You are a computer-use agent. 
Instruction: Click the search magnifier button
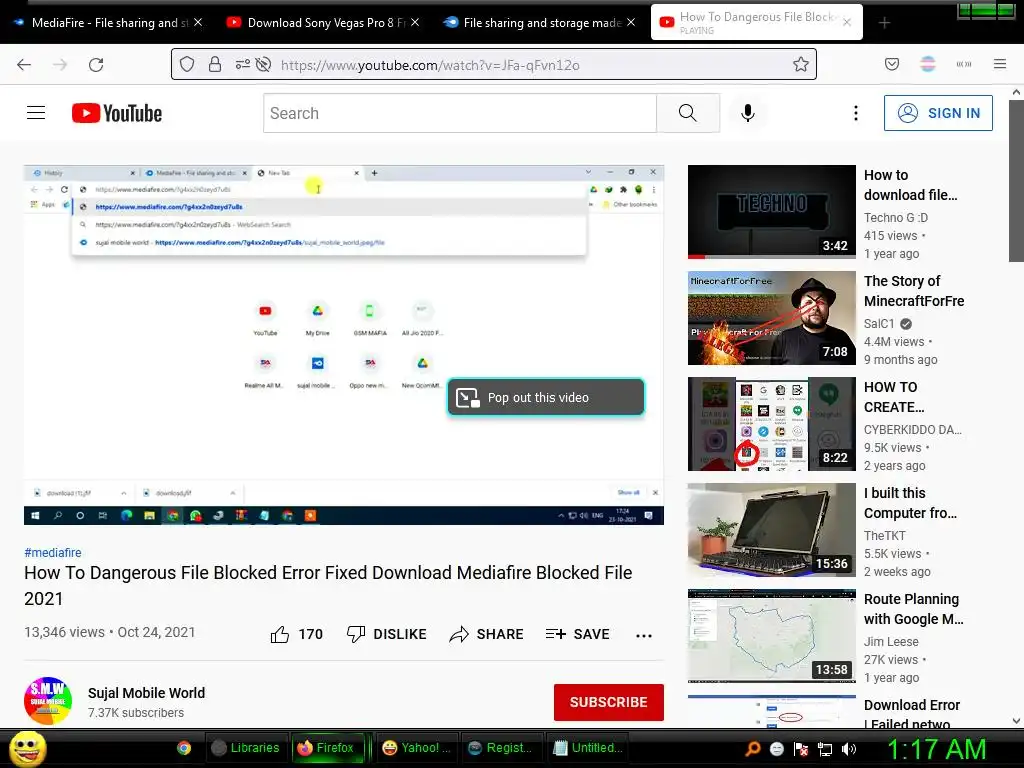[x=688, y=113]
